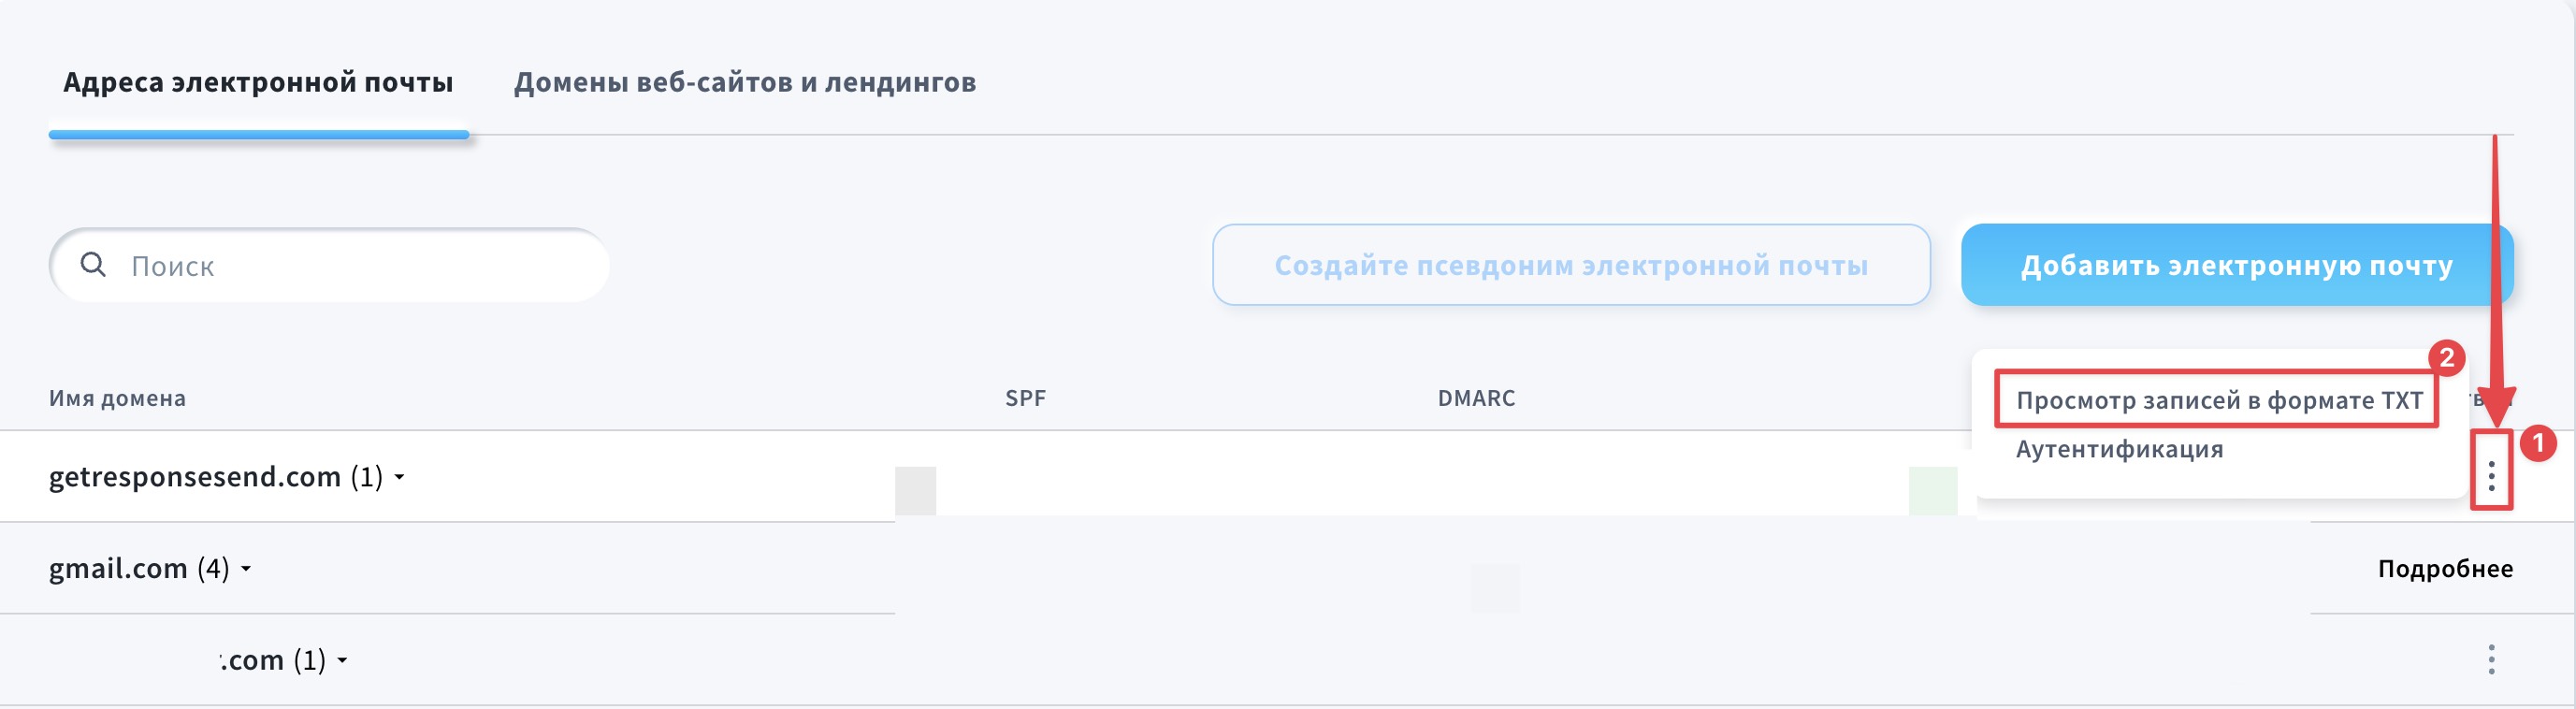
Task: Click the getresponsesend.com domain name text
Action: coord(195,477)
